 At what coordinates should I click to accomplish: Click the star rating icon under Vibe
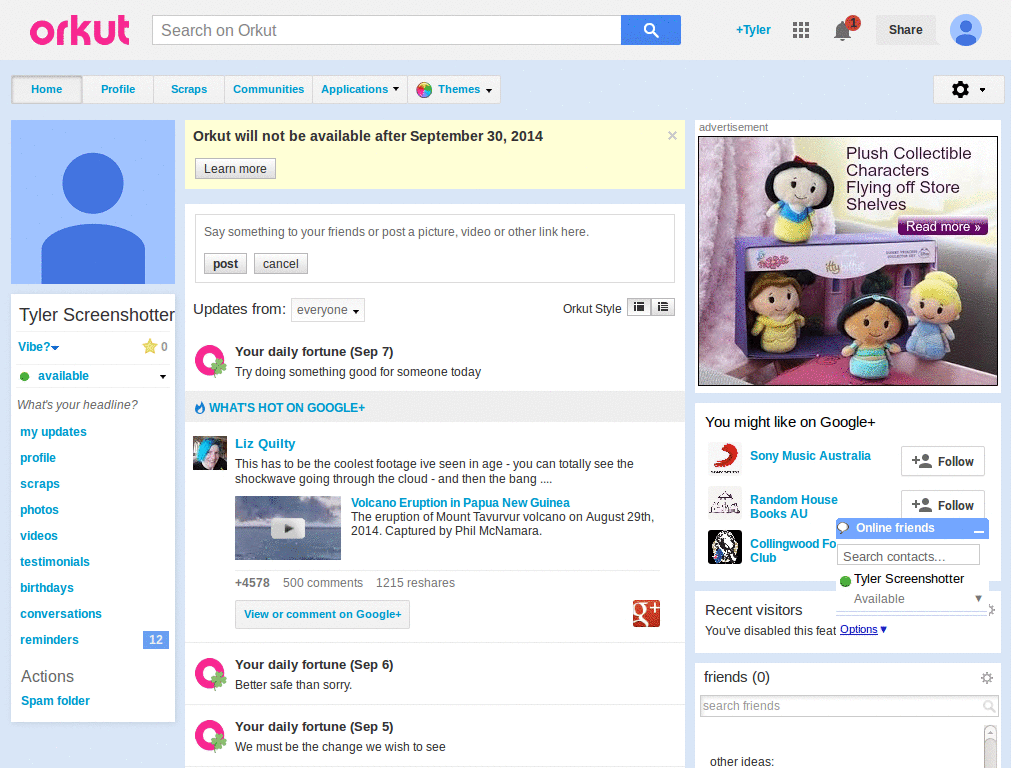point(150,346)
